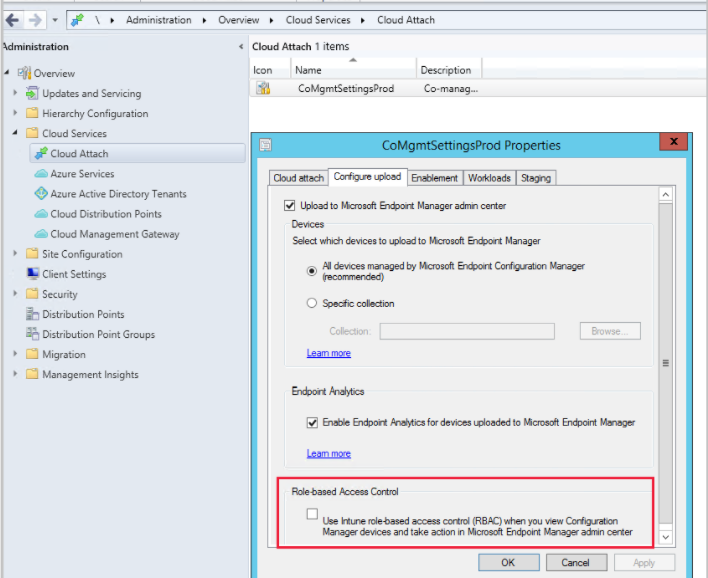Open the navigation history dropdown arrow
The height and width of the screenshot is (578, 708).
[x=55, y=20]
